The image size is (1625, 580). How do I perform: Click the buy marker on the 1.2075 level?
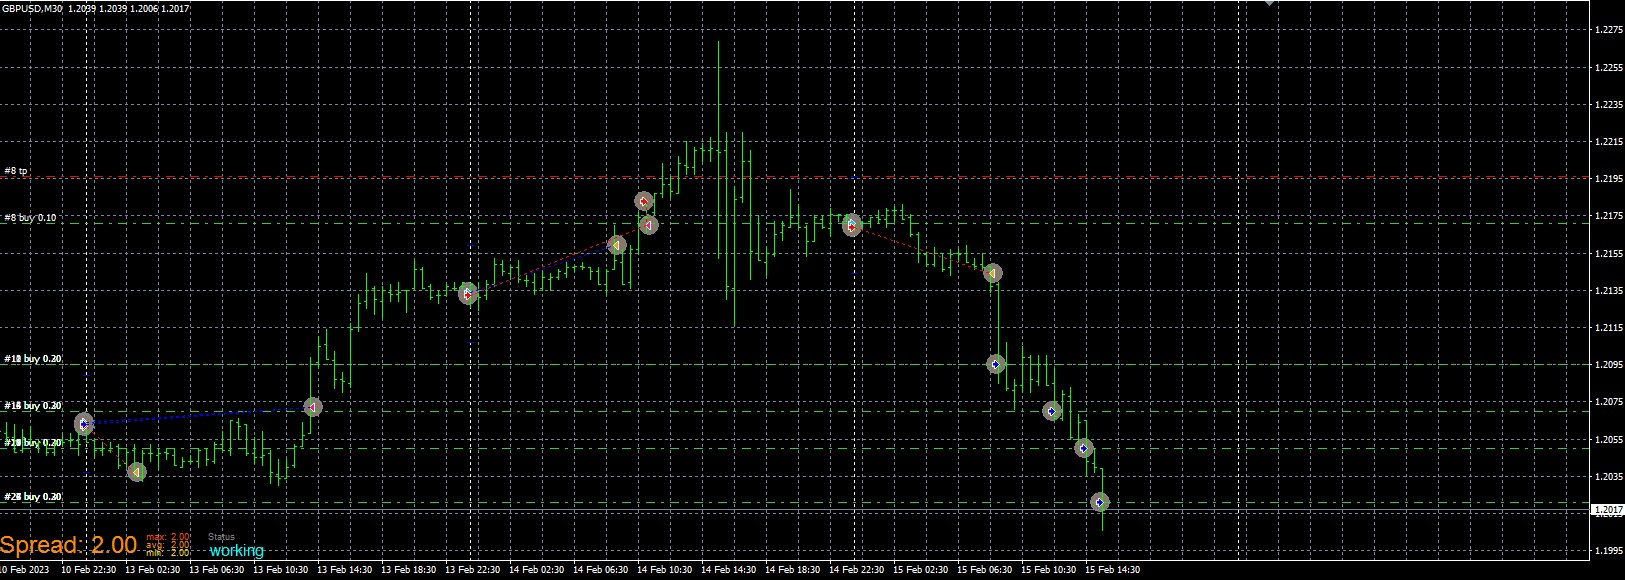(x=1052, y=411)
